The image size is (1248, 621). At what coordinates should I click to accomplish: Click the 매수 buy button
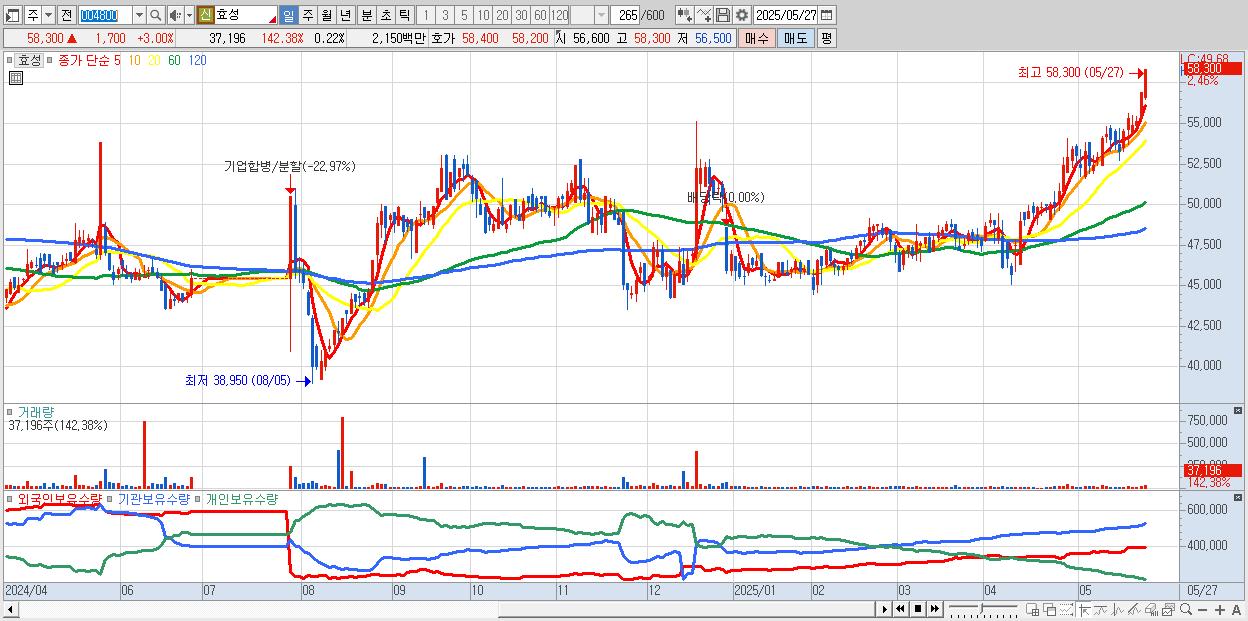pyautogui.click(x=756, y=38)
